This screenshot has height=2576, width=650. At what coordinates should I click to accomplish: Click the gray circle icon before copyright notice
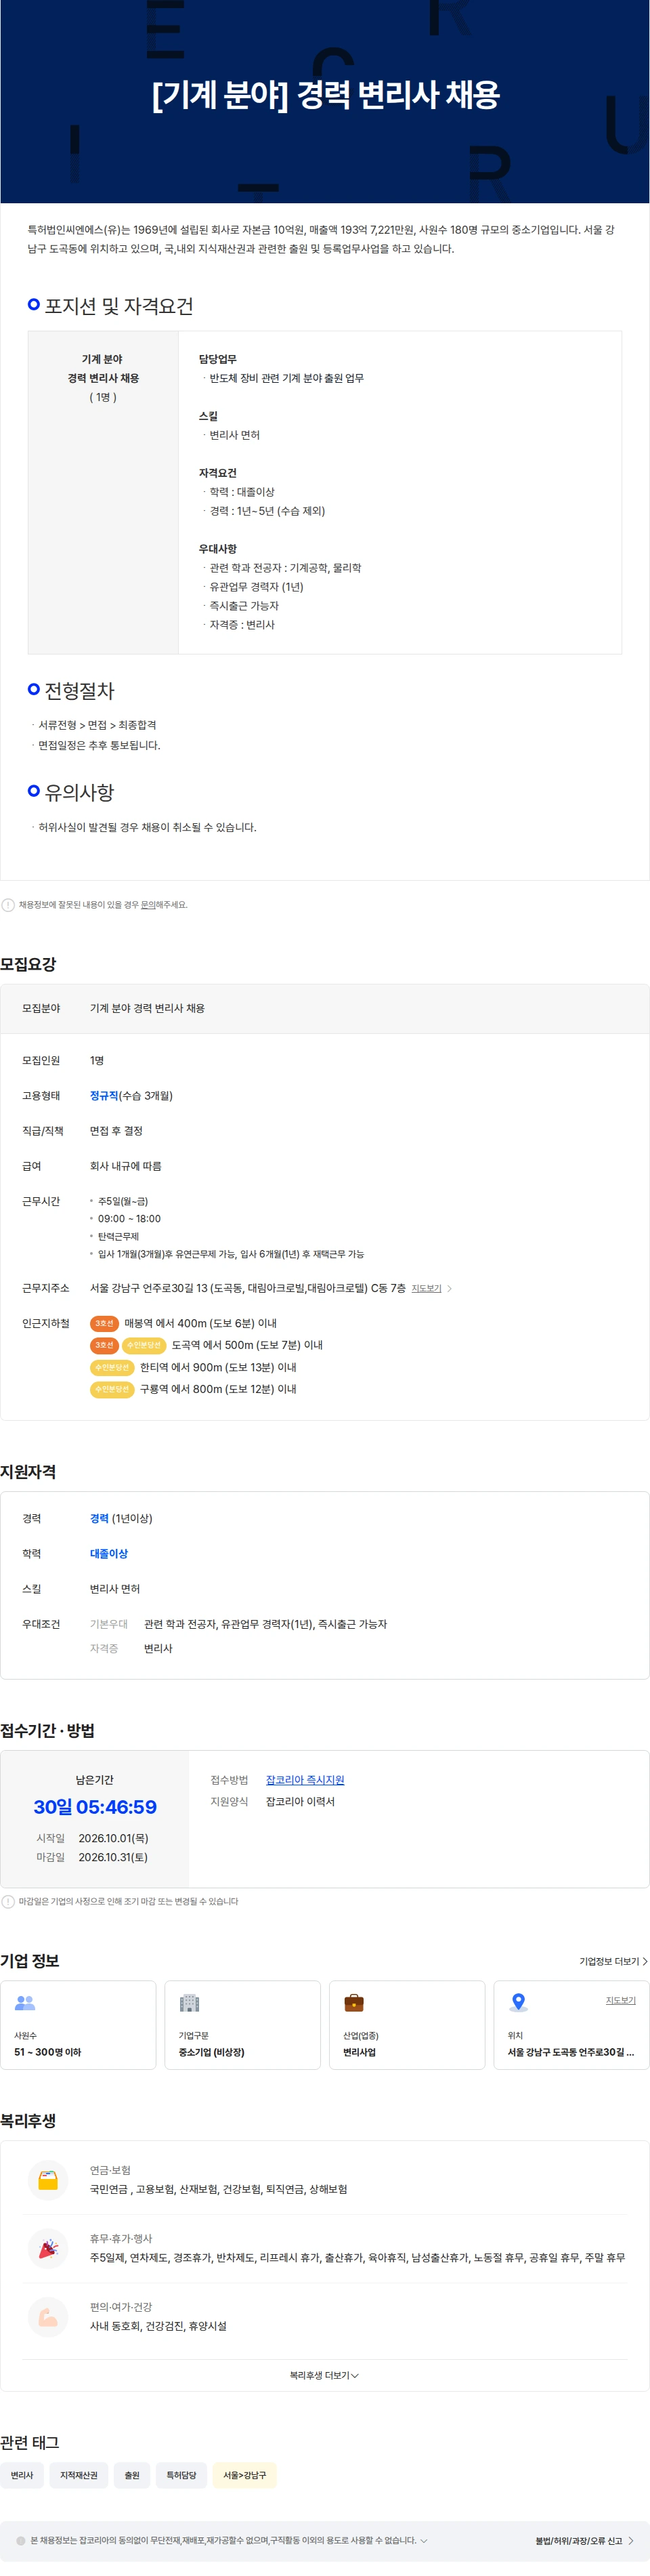point(21,2541)
